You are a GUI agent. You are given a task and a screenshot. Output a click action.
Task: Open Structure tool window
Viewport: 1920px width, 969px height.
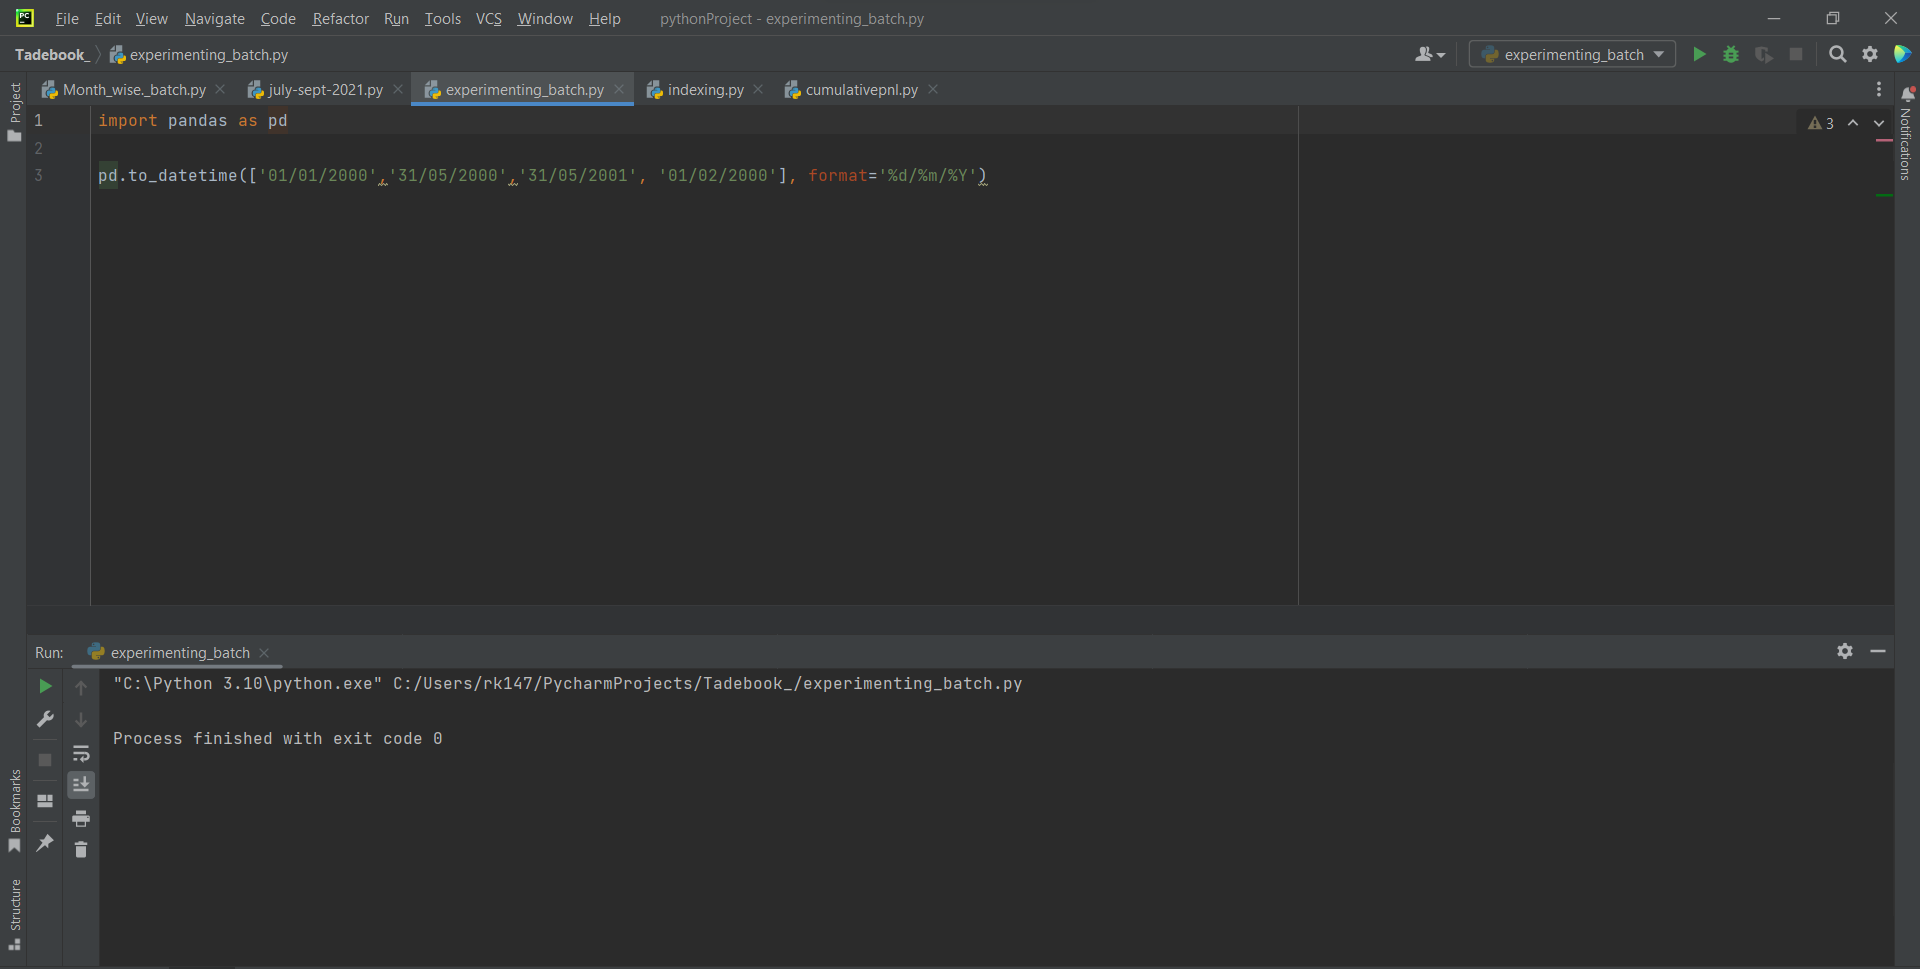[14, 914]
